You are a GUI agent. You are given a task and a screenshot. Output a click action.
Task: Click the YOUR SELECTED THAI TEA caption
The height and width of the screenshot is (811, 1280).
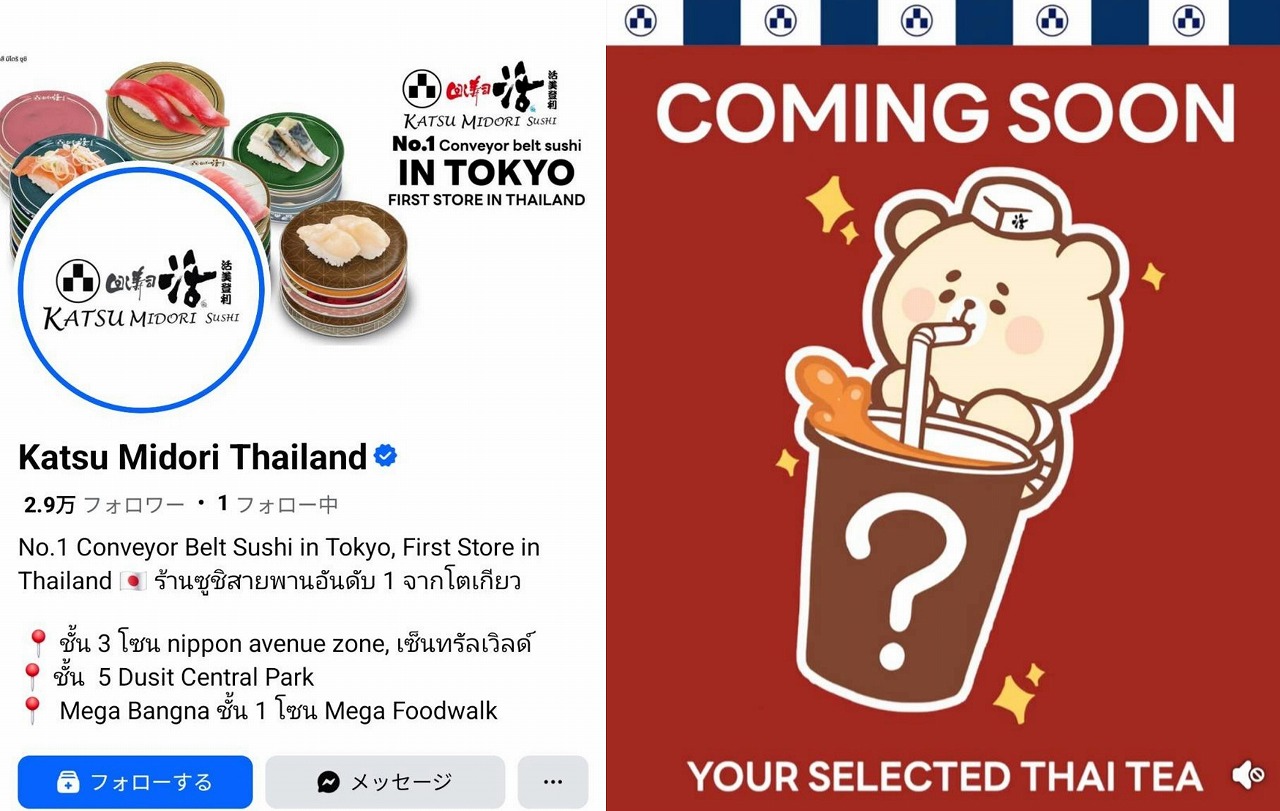point(945,776)
